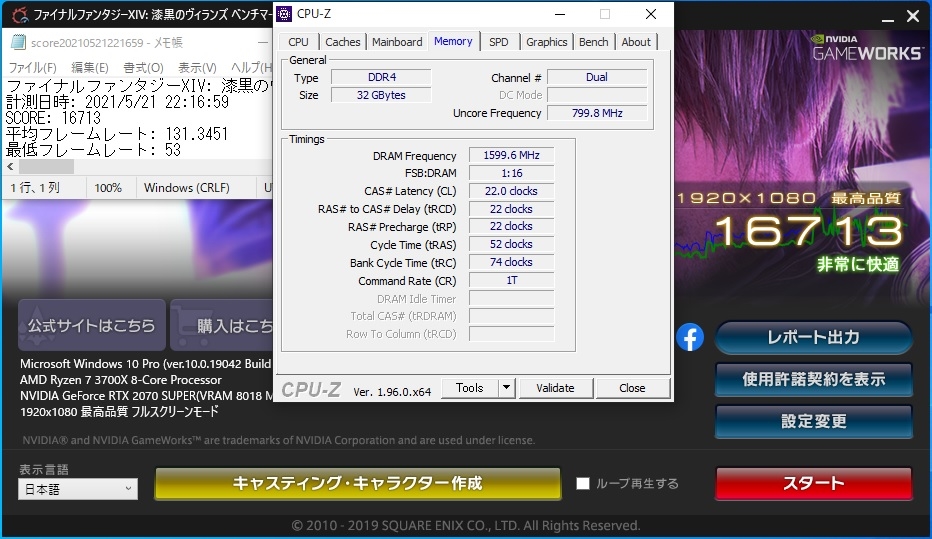932x539 pixels.
Task: Open the ファイル(F) menu in Notepad
Action: coord(32,68)
